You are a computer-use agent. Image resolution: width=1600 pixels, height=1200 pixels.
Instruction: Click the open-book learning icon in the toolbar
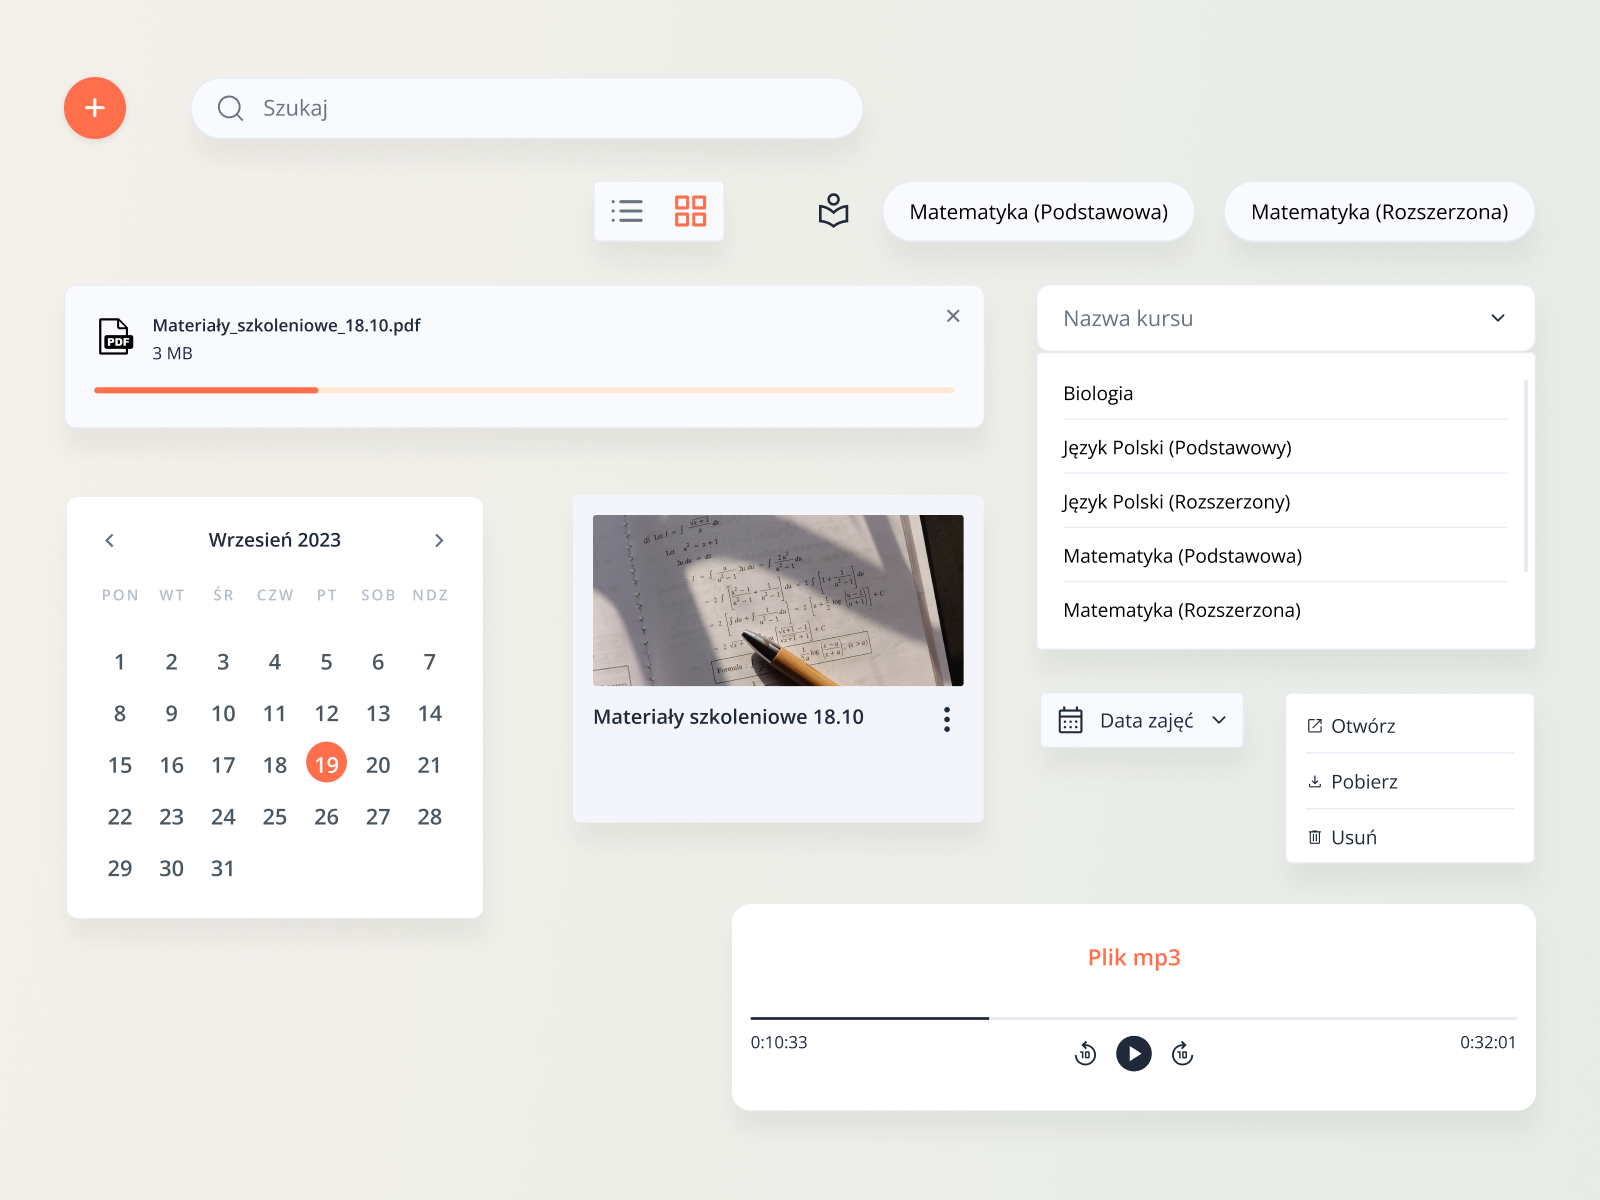(x=831, y=211)
